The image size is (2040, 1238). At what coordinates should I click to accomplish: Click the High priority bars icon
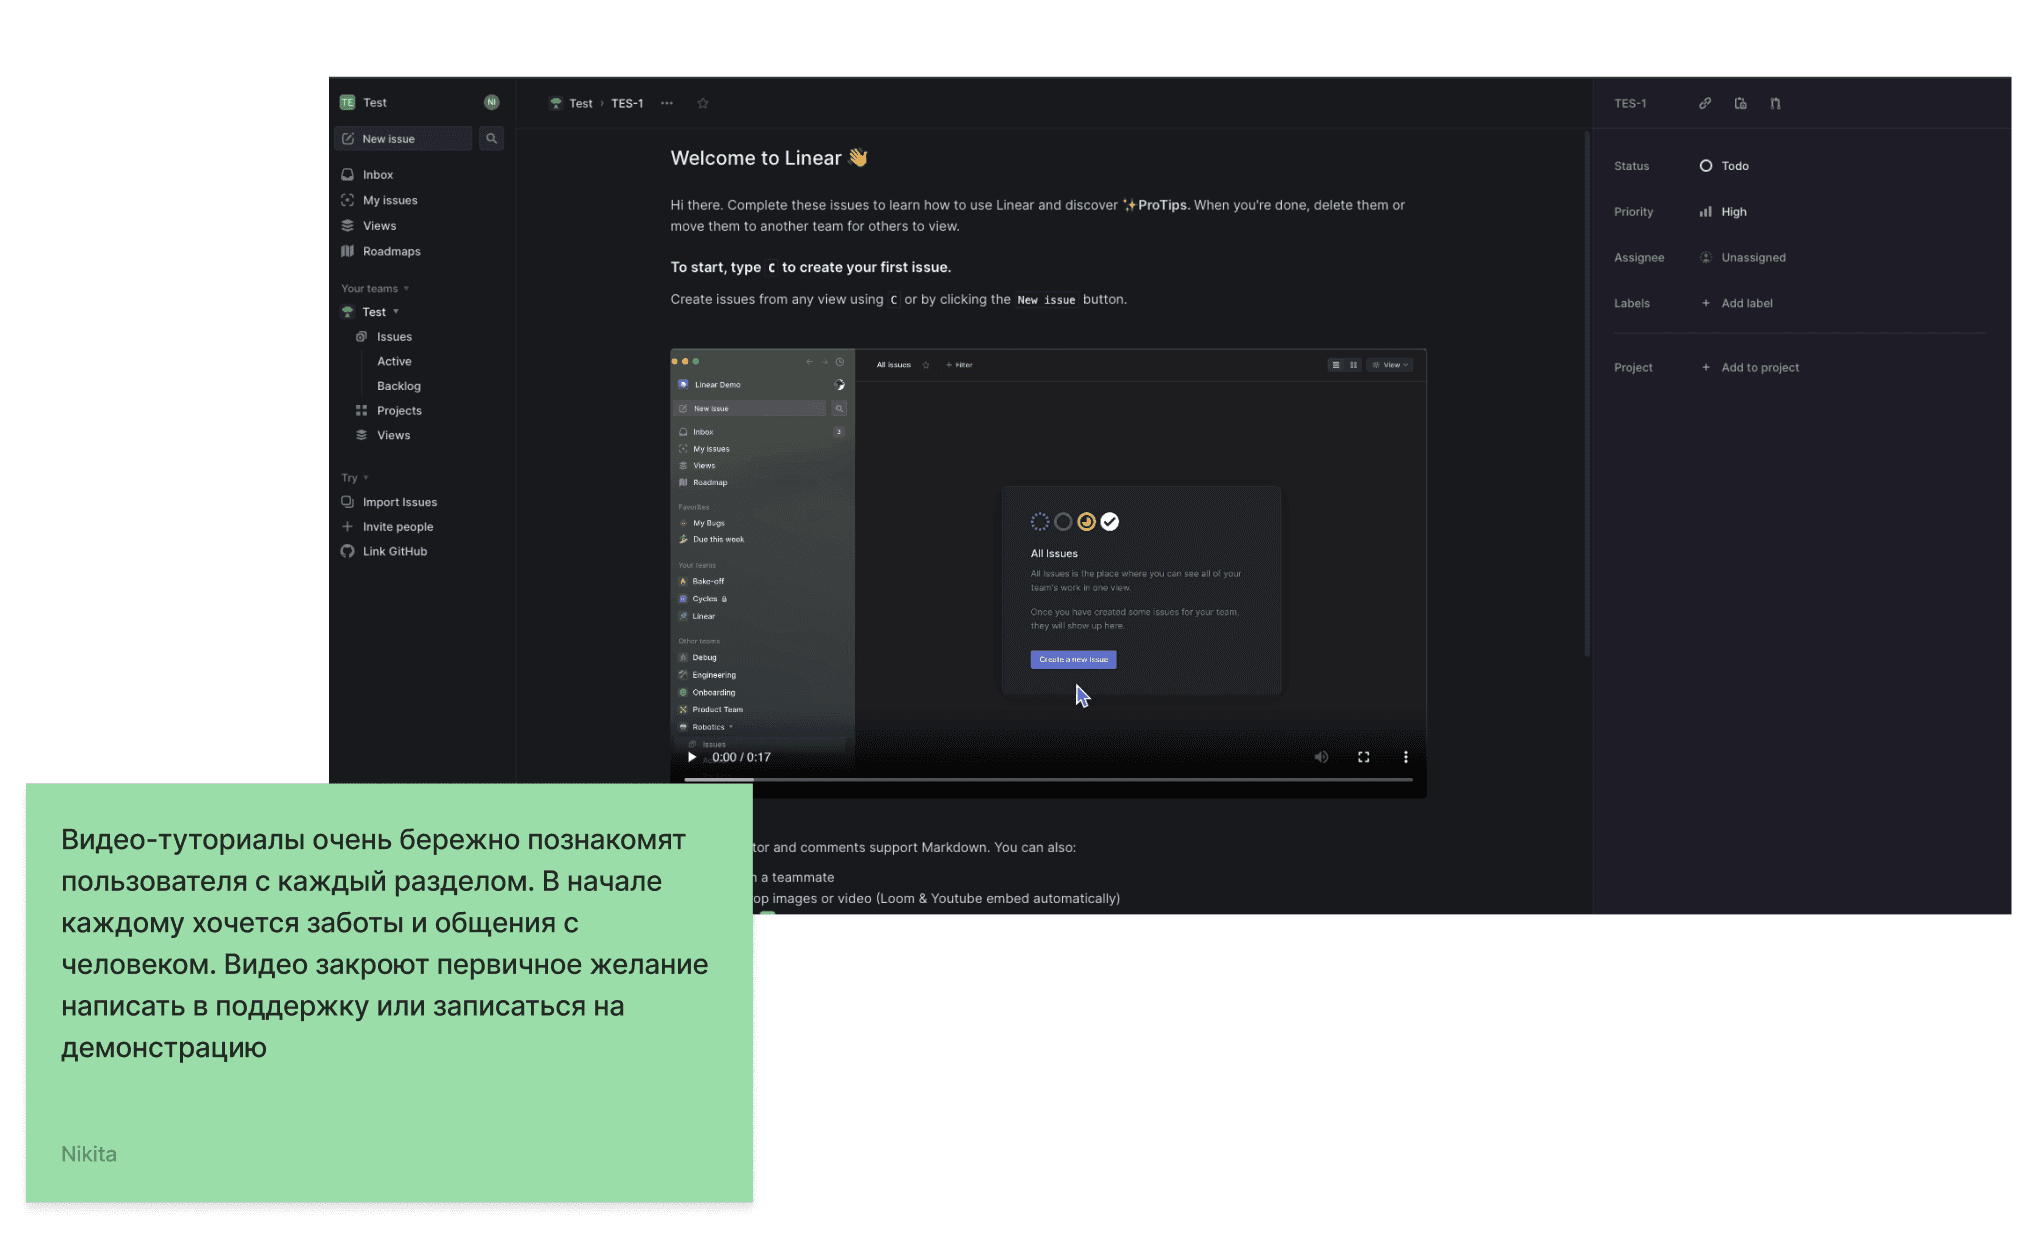[x=1706, y=212]
